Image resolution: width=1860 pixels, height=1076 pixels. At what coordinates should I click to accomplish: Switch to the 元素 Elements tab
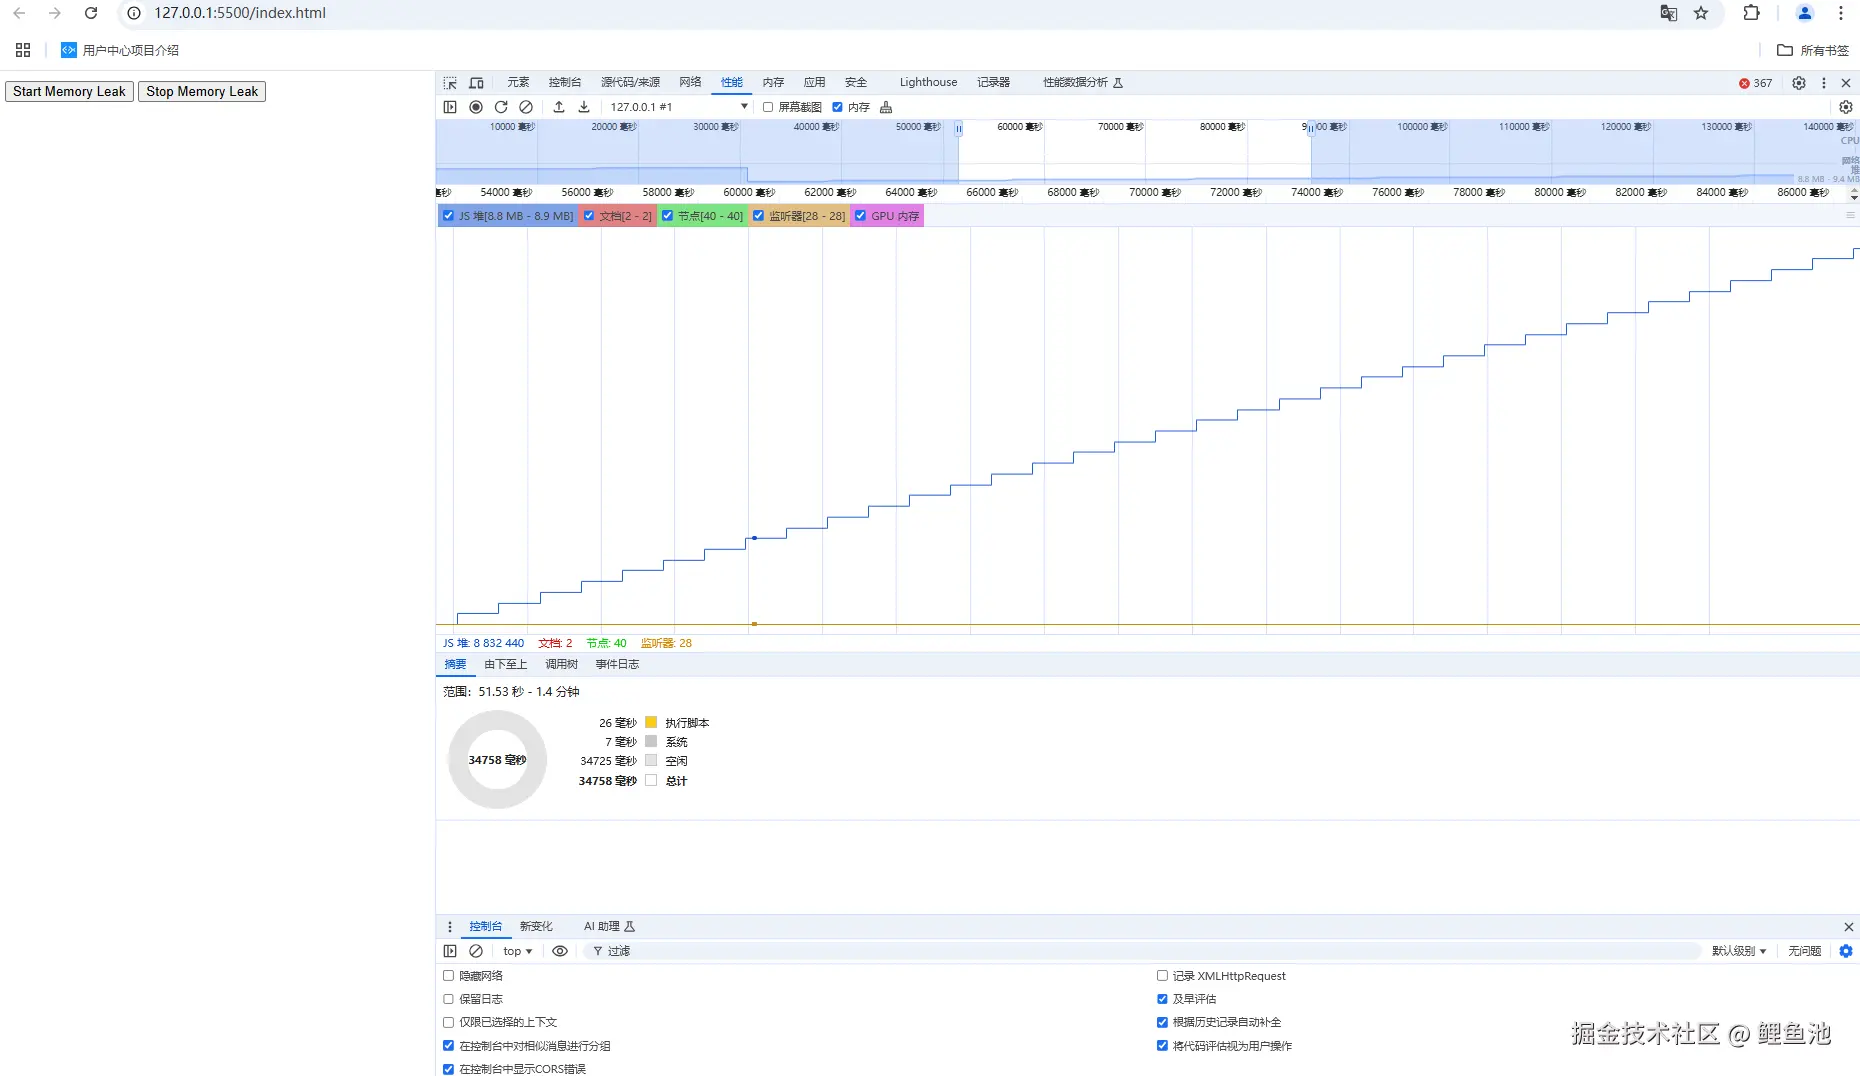(x=518, y=83)
